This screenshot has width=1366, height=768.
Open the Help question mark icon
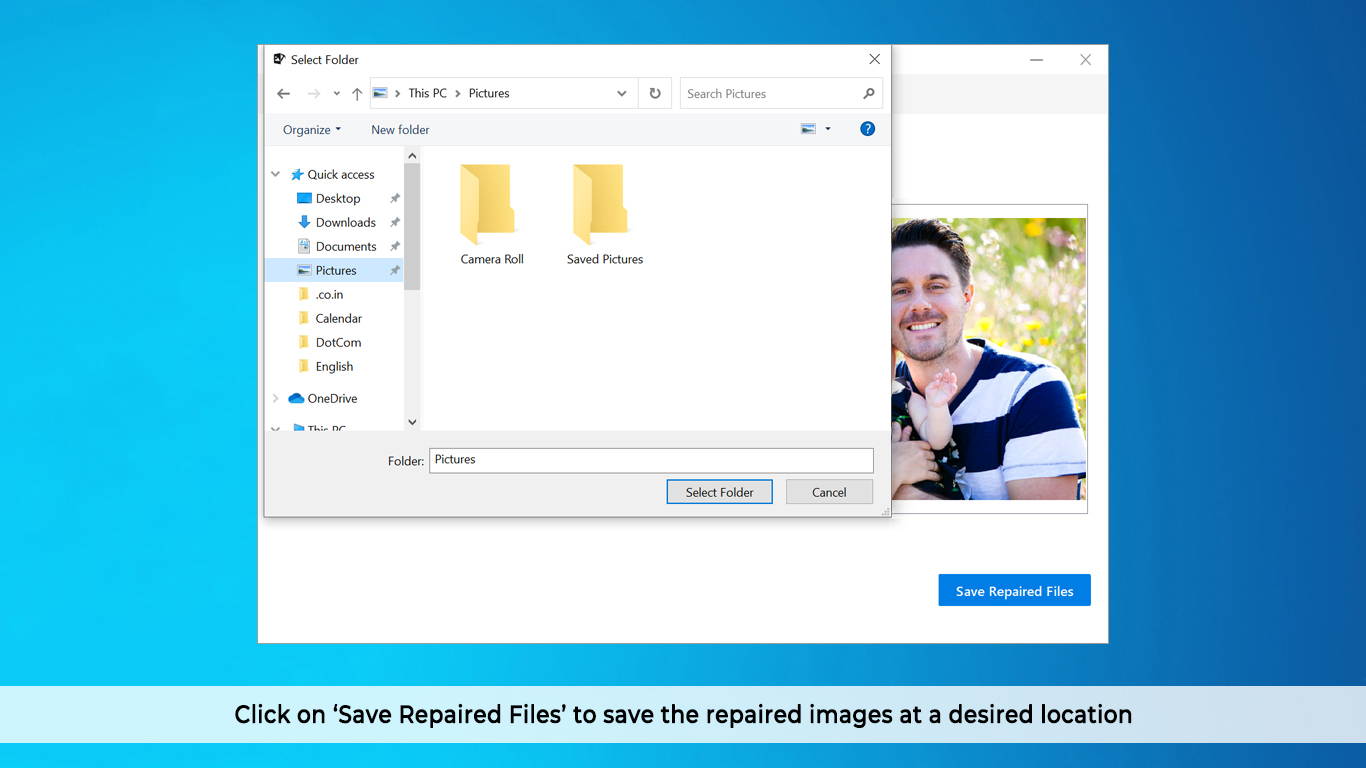point(867,129)
